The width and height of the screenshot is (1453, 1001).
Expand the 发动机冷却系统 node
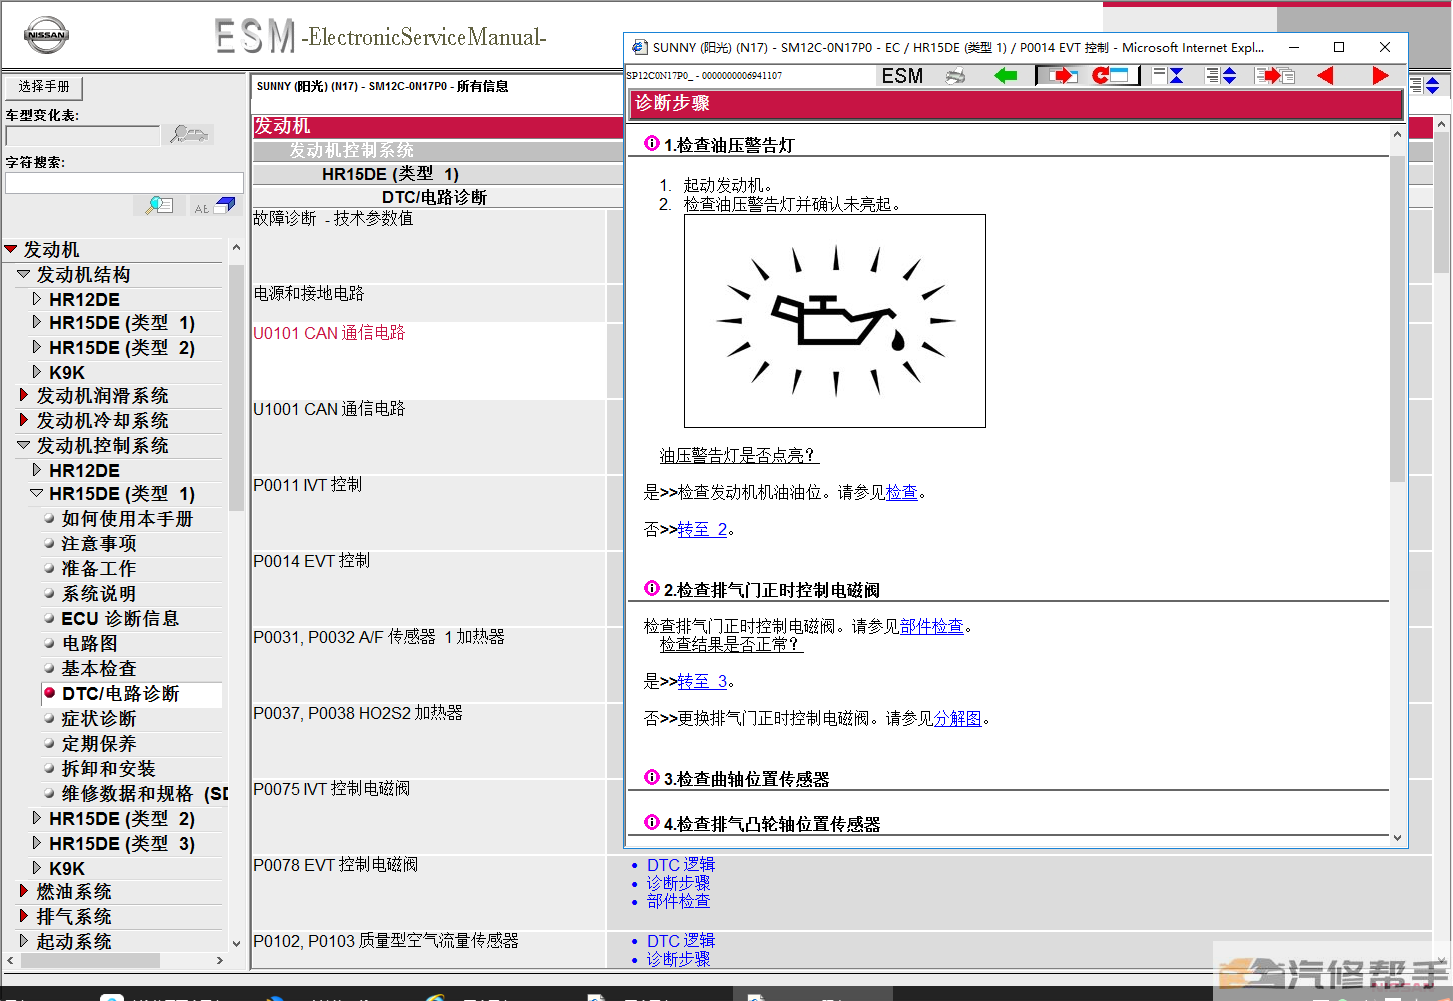(24, 420)
